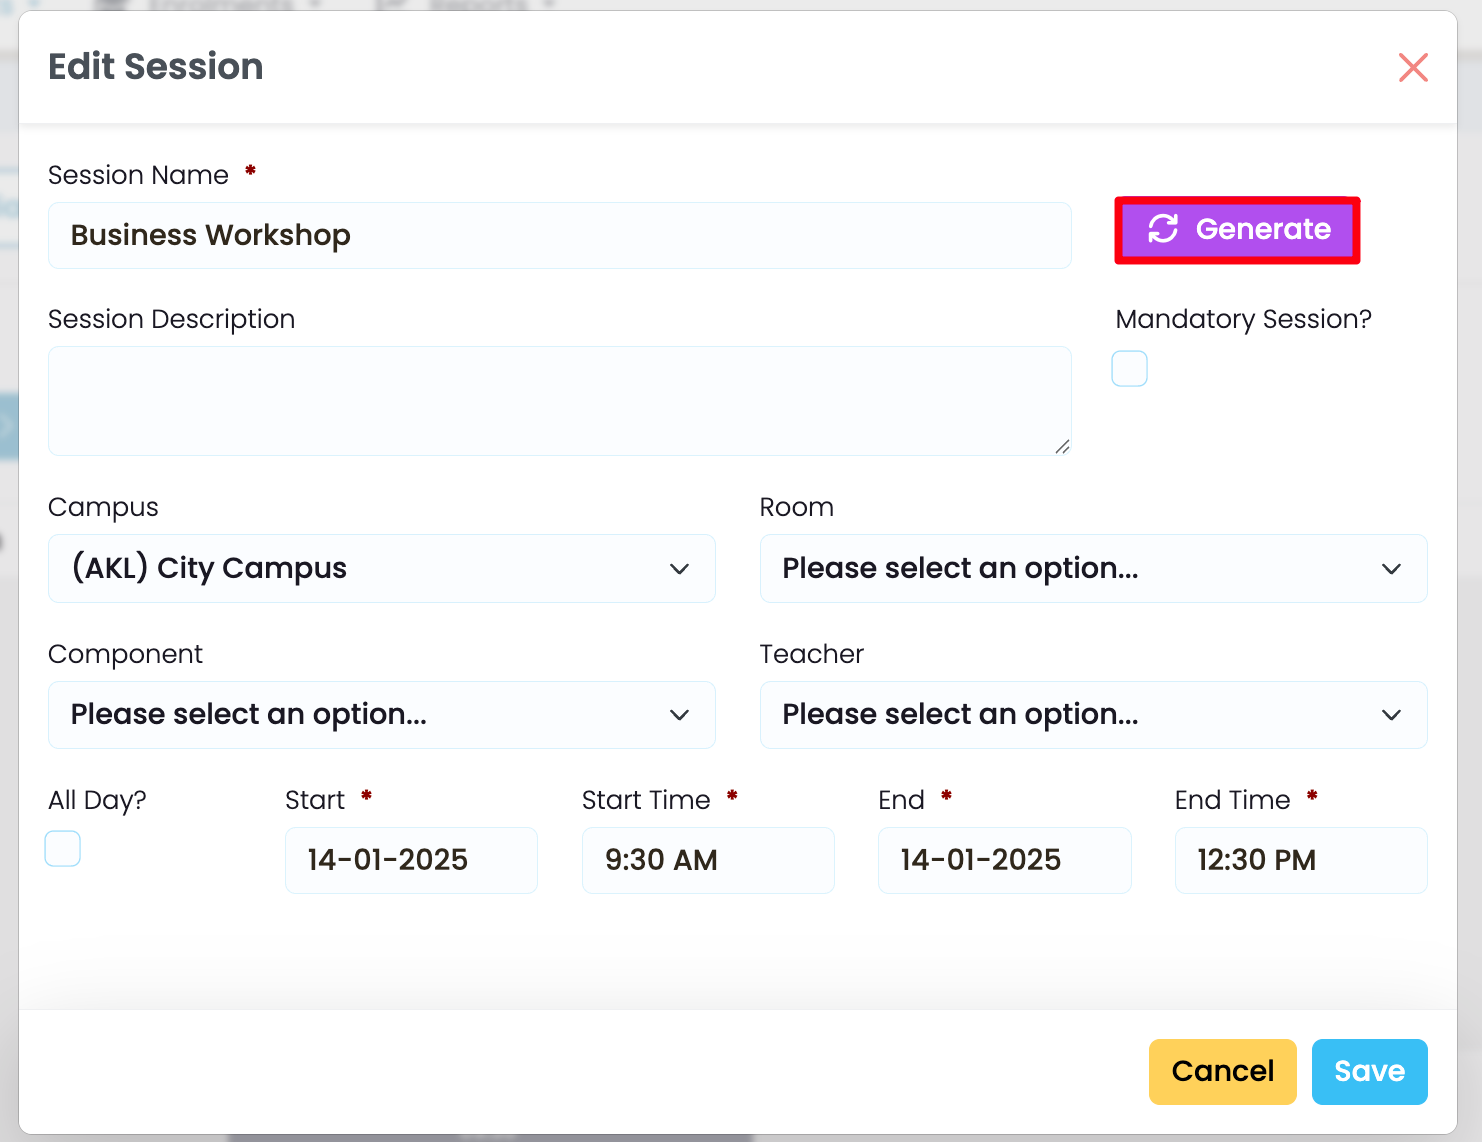Open the Component dropdown
This screenshot has height=1142, width=1482.
tap(381, 715)
